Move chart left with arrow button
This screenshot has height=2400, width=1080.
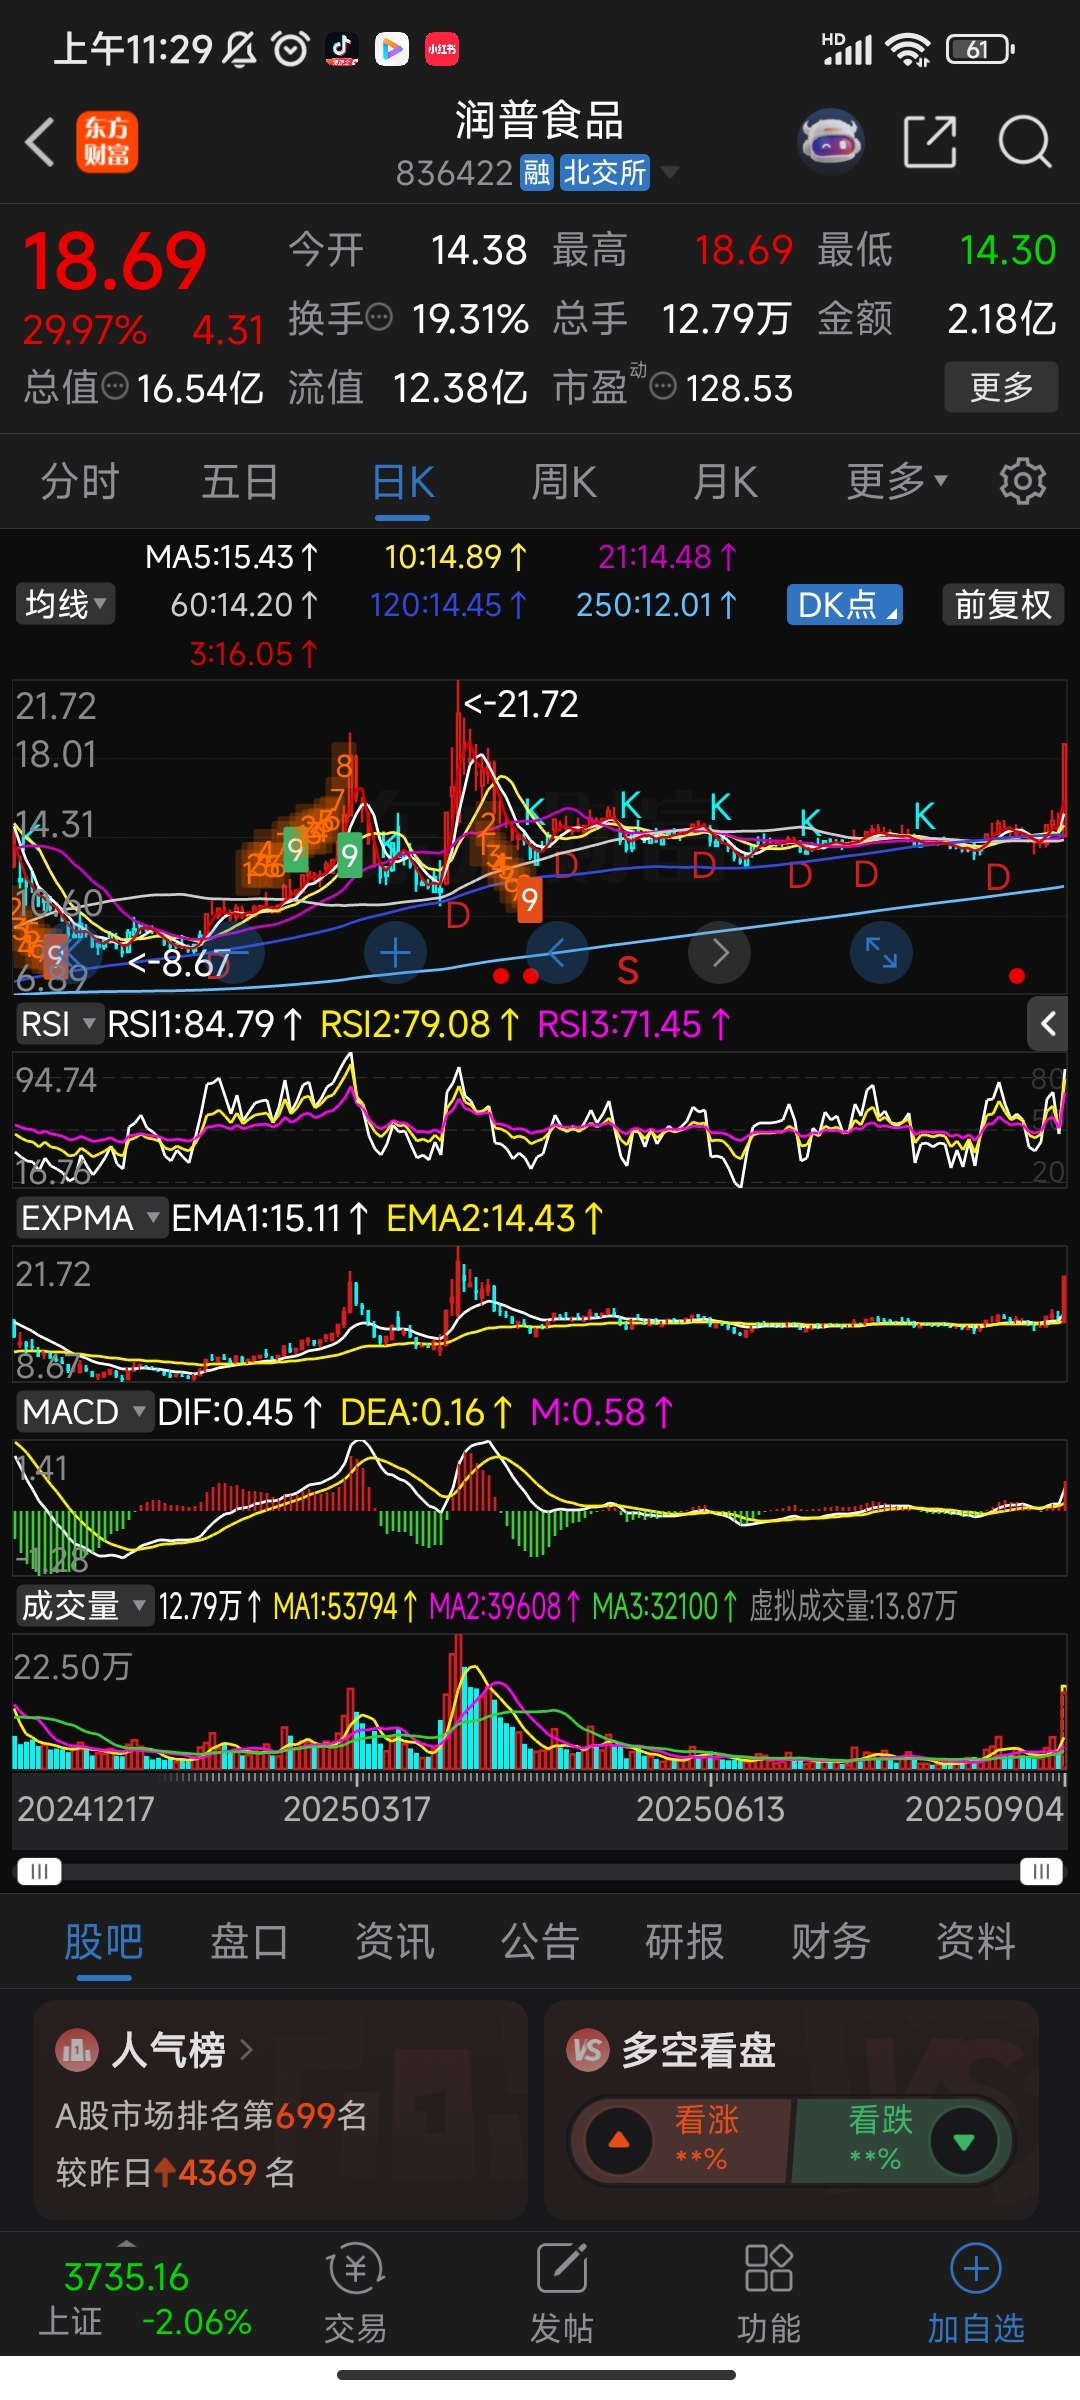(x=557, y=953)
